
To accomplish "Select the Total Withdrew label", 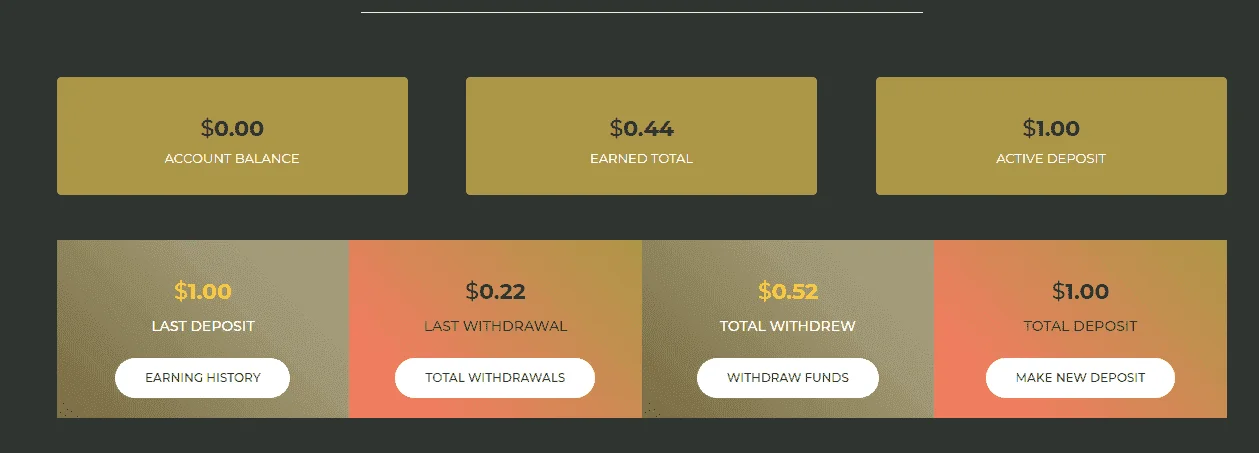I will 788,326.
